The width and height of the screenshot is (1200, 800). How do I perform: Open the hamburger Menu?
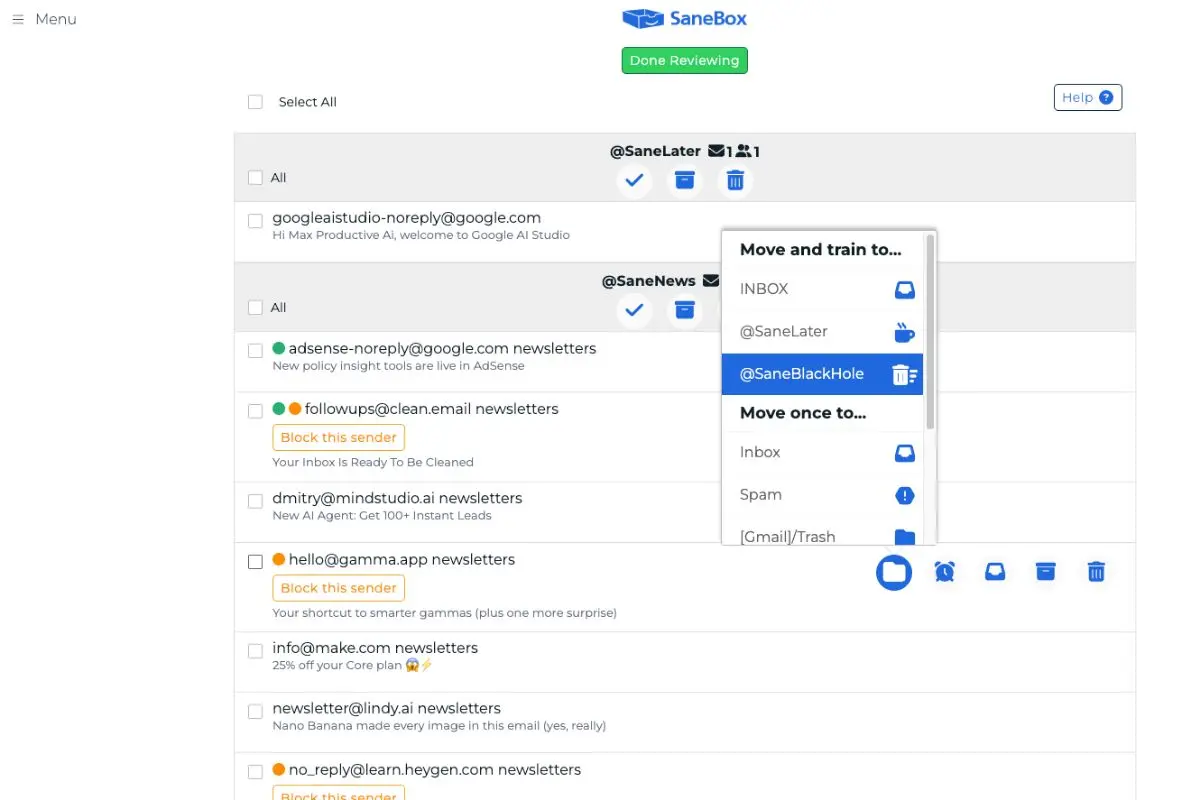tap(44, 19)
